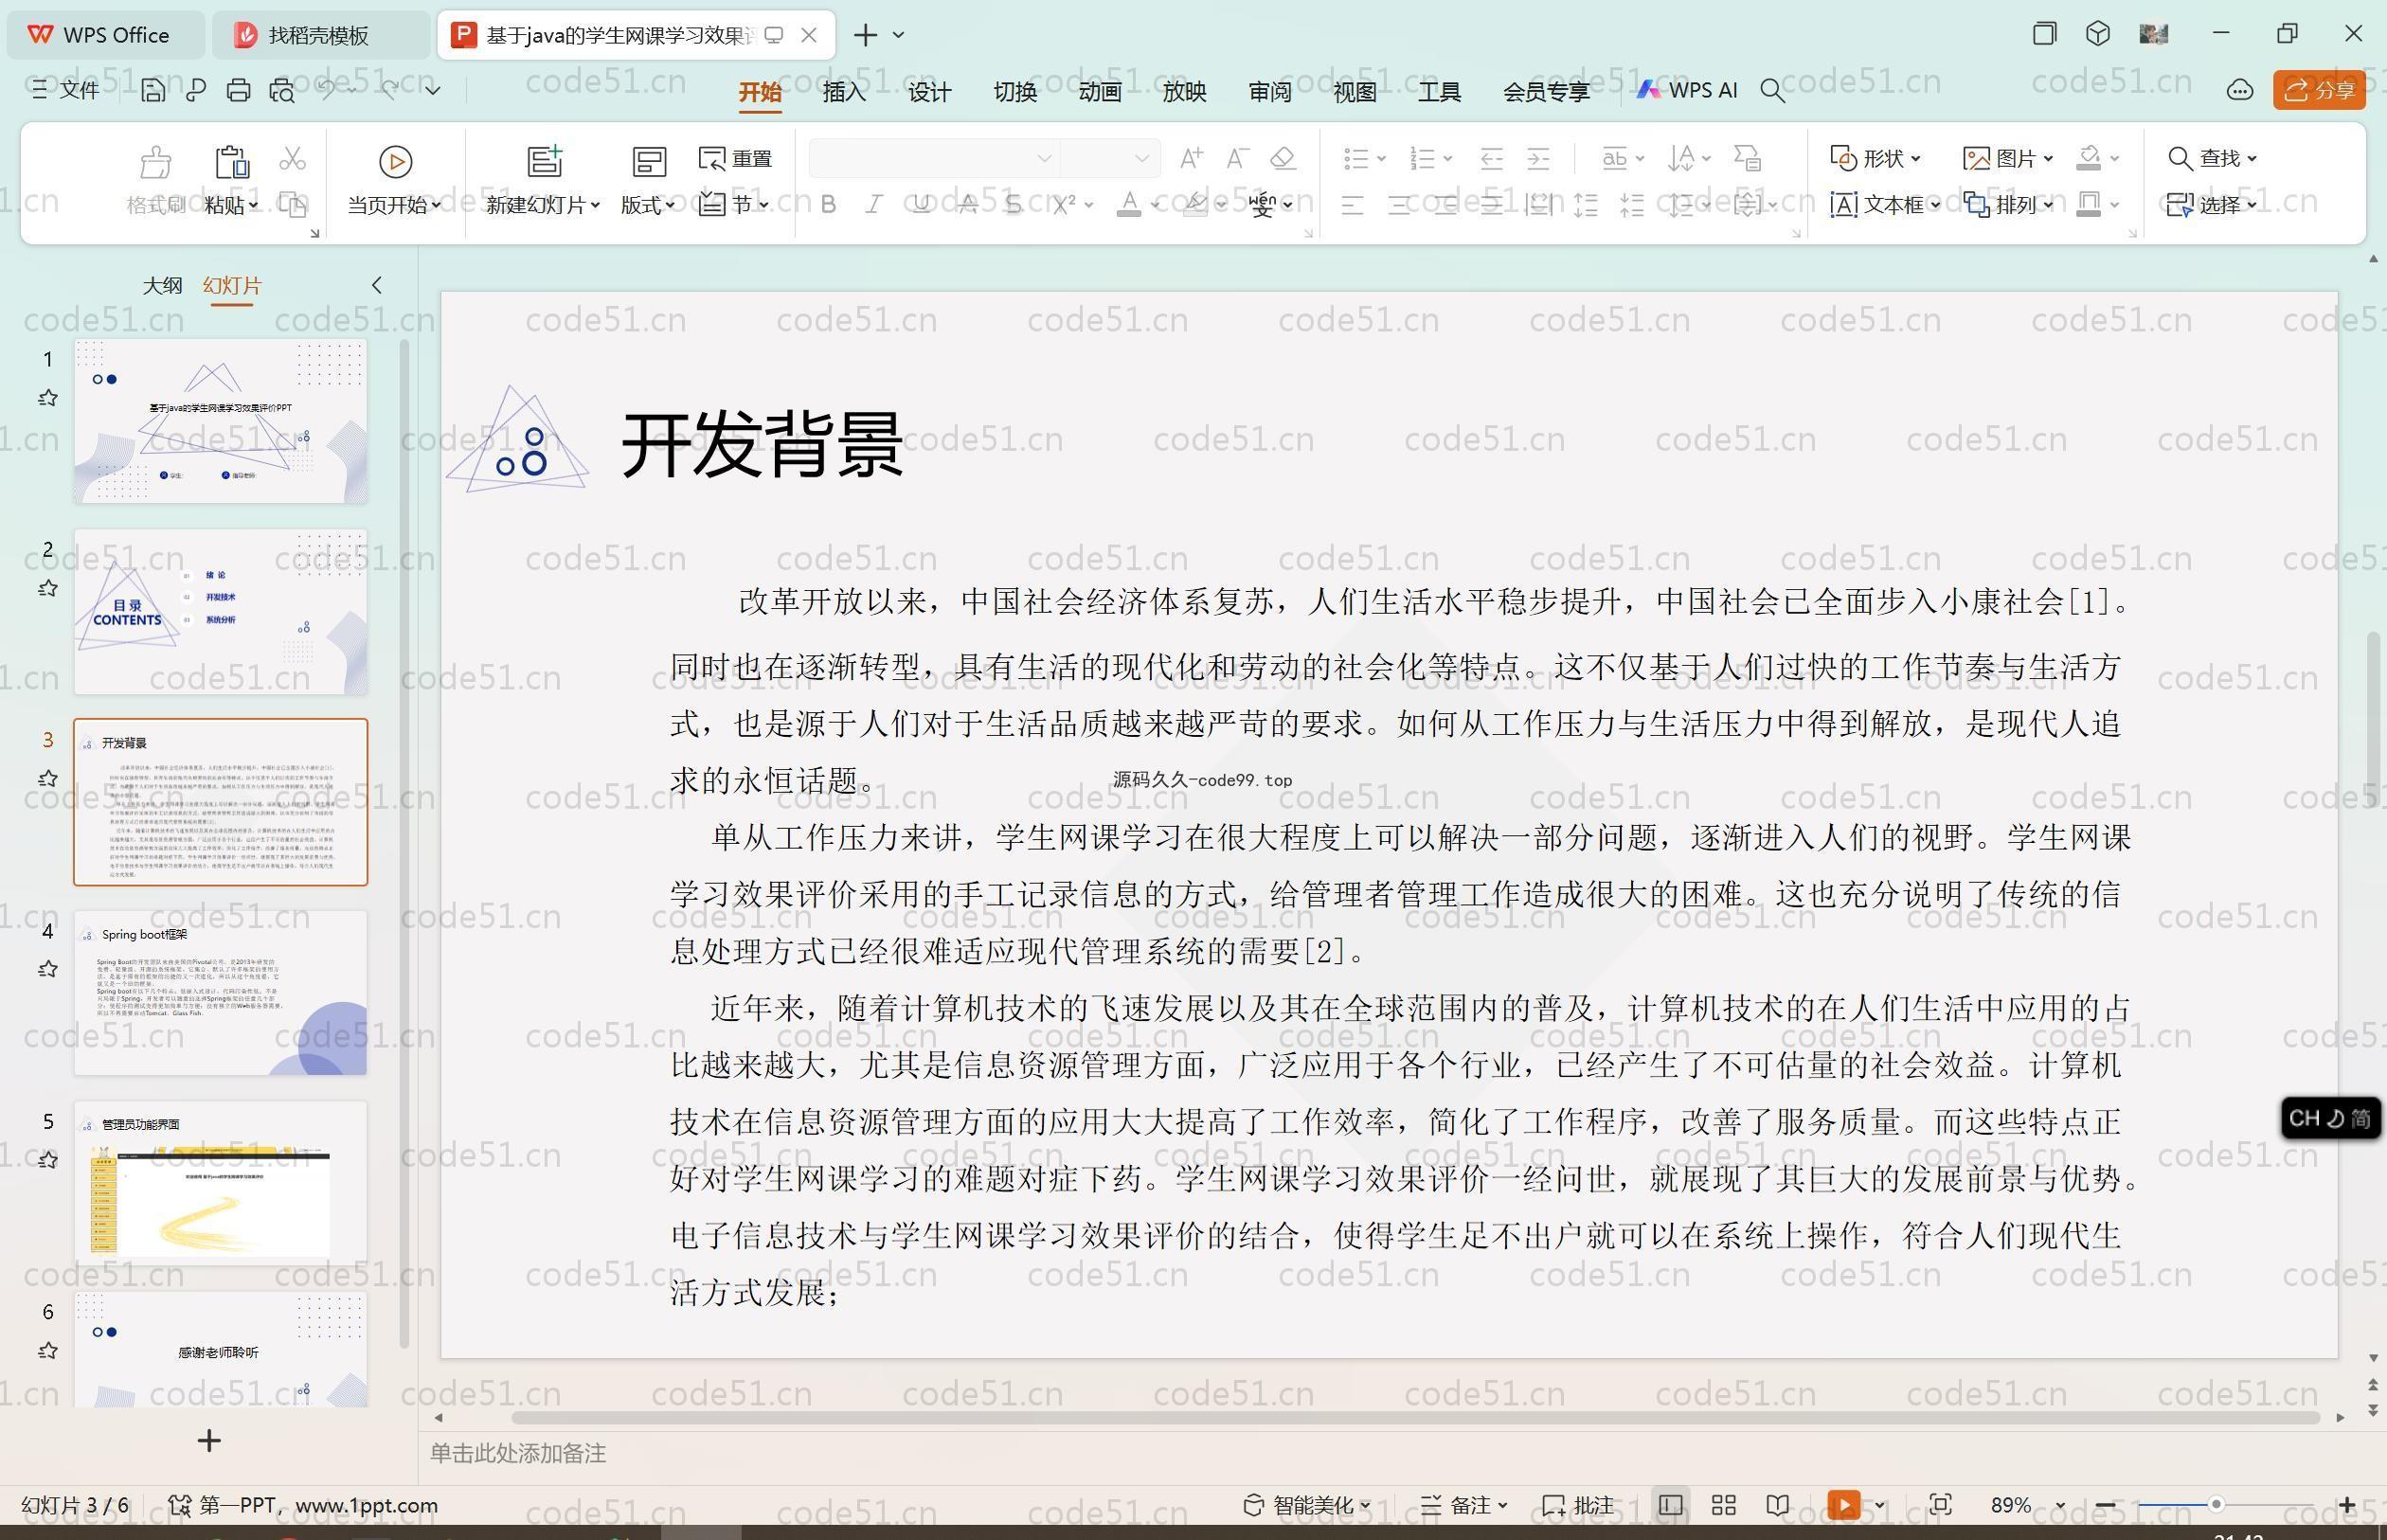Open the Animation (动画) ribbon tab
2387x1540 pixels.
(x=1100, y=92)
